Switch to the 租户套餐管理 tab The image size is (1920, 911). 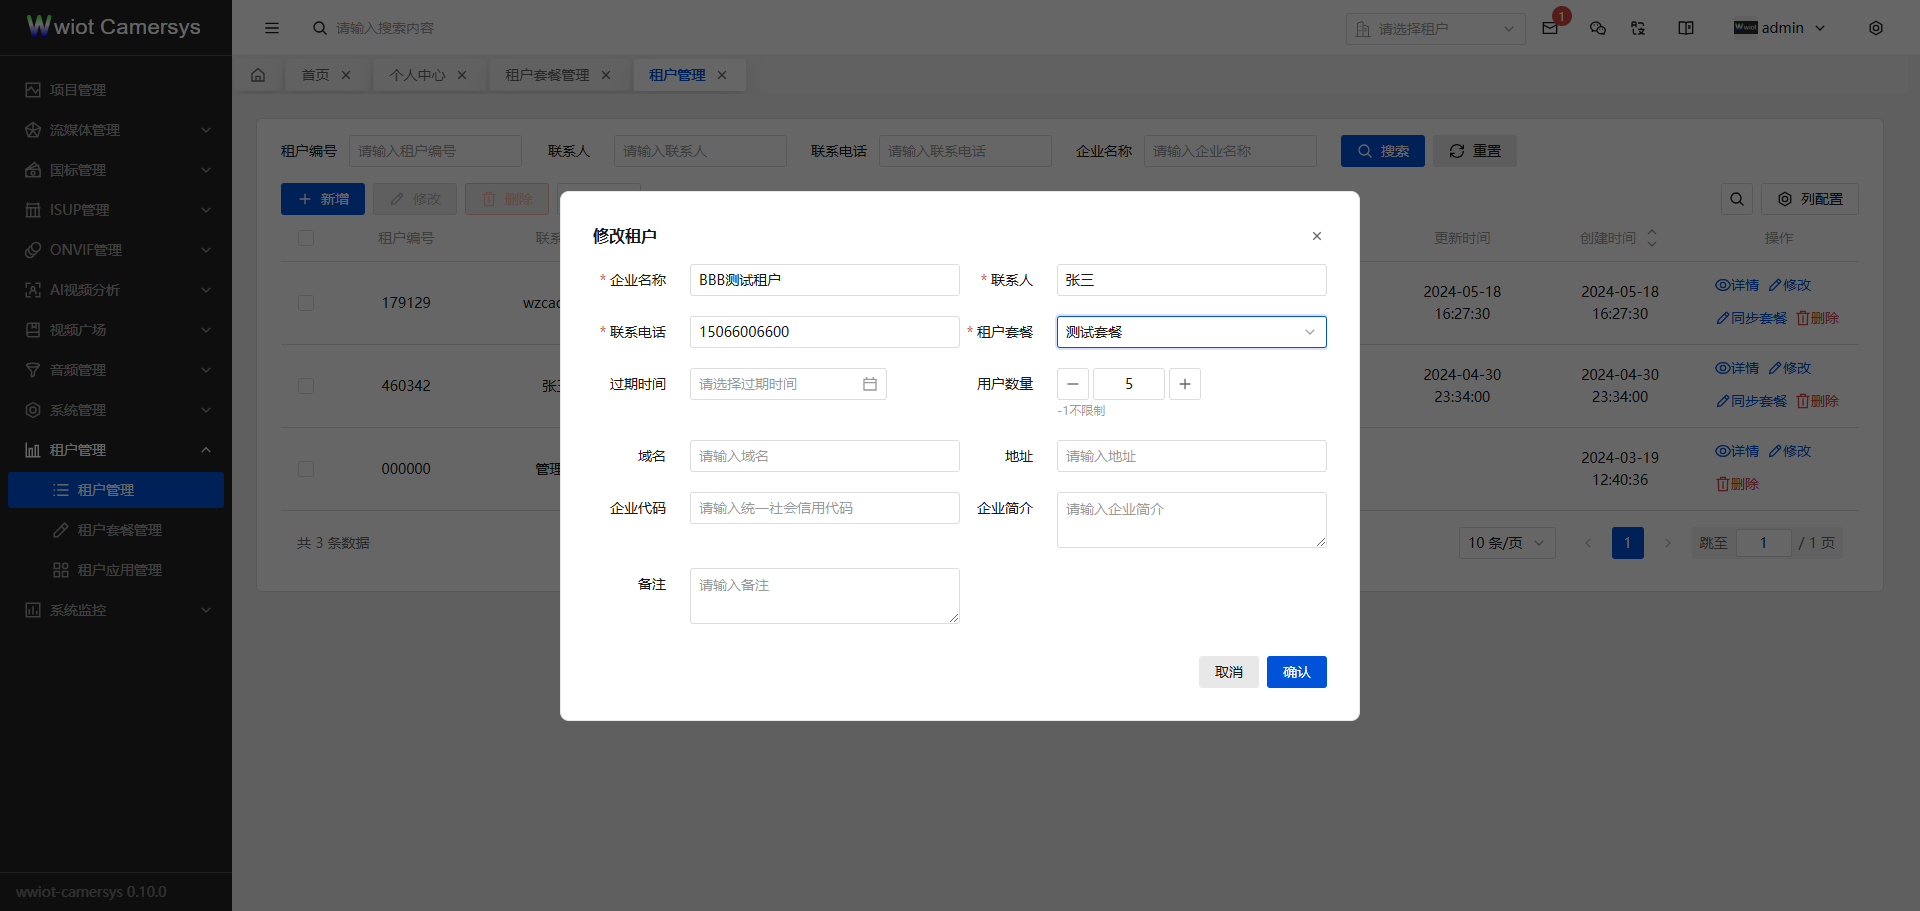(547, 75)
